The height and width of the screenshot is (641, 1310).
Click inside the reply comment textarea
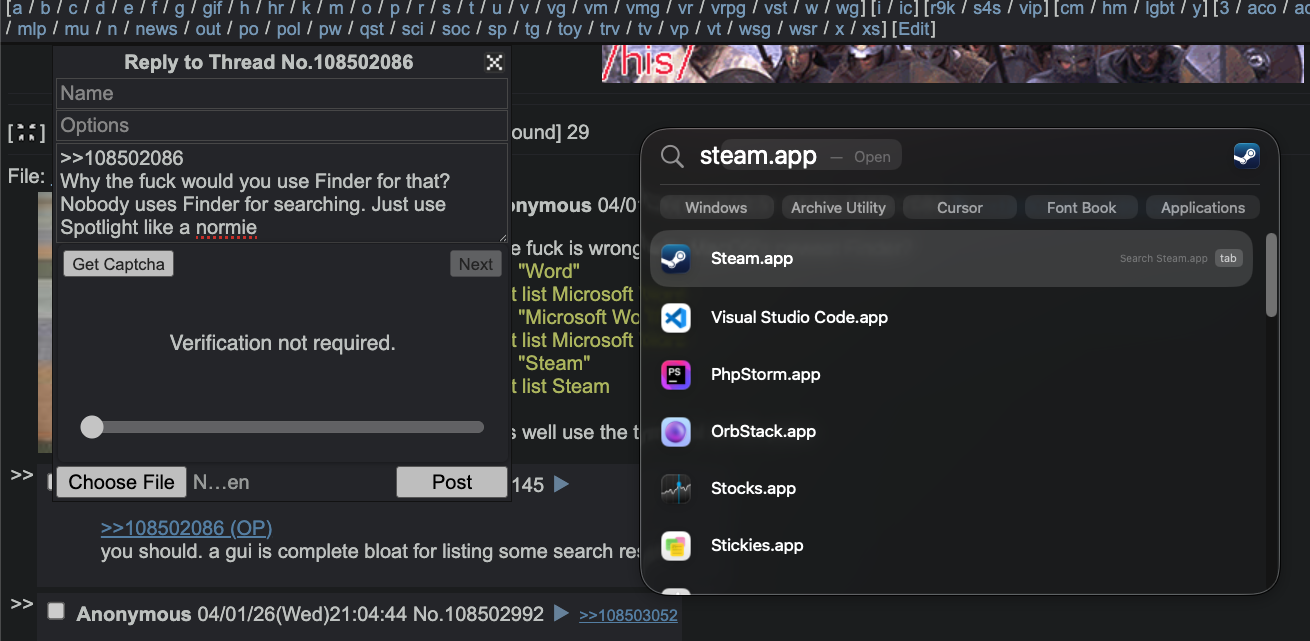[282, 193]
